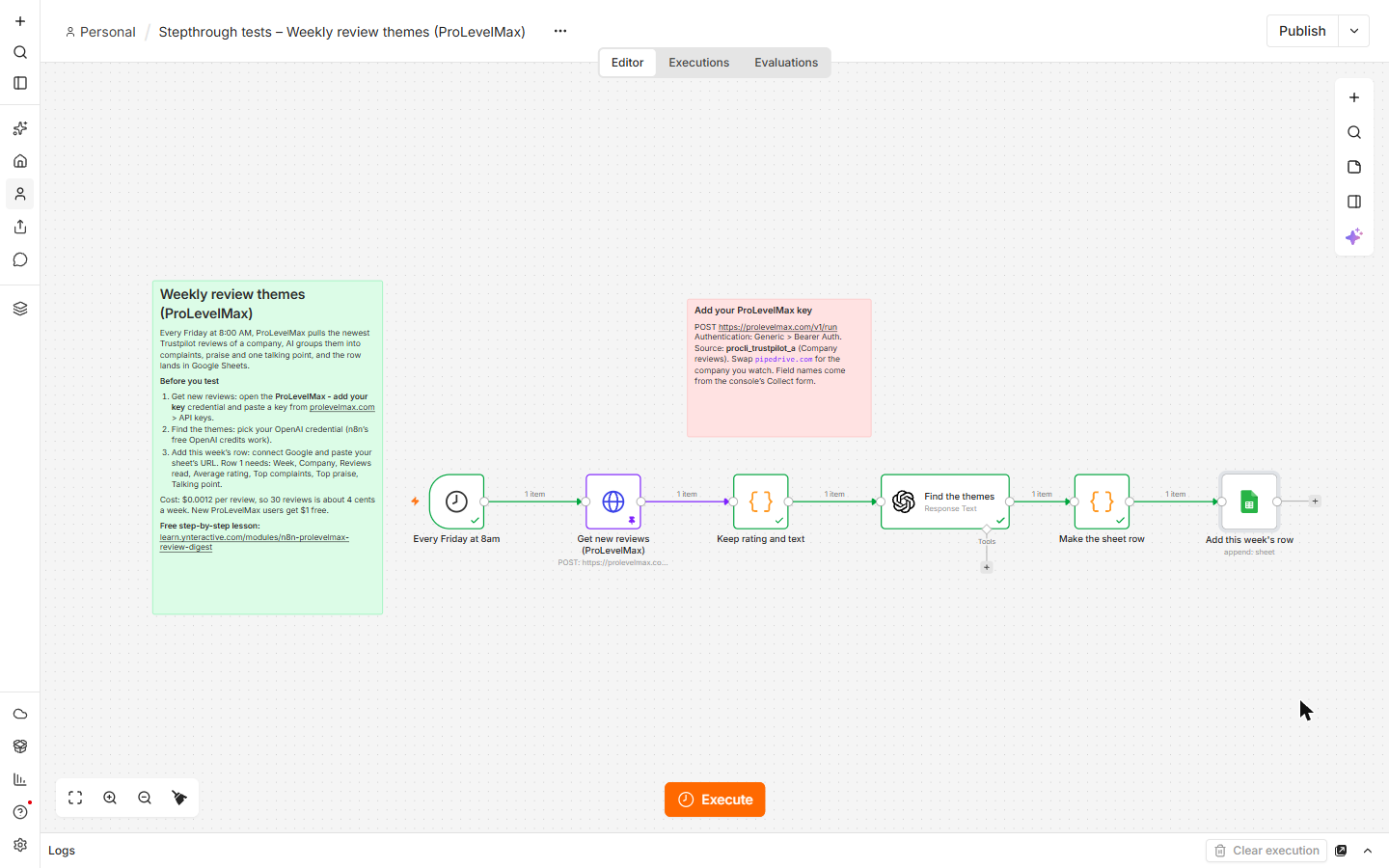Expand the Logs panel chevron

click(x=1368, y=851)
